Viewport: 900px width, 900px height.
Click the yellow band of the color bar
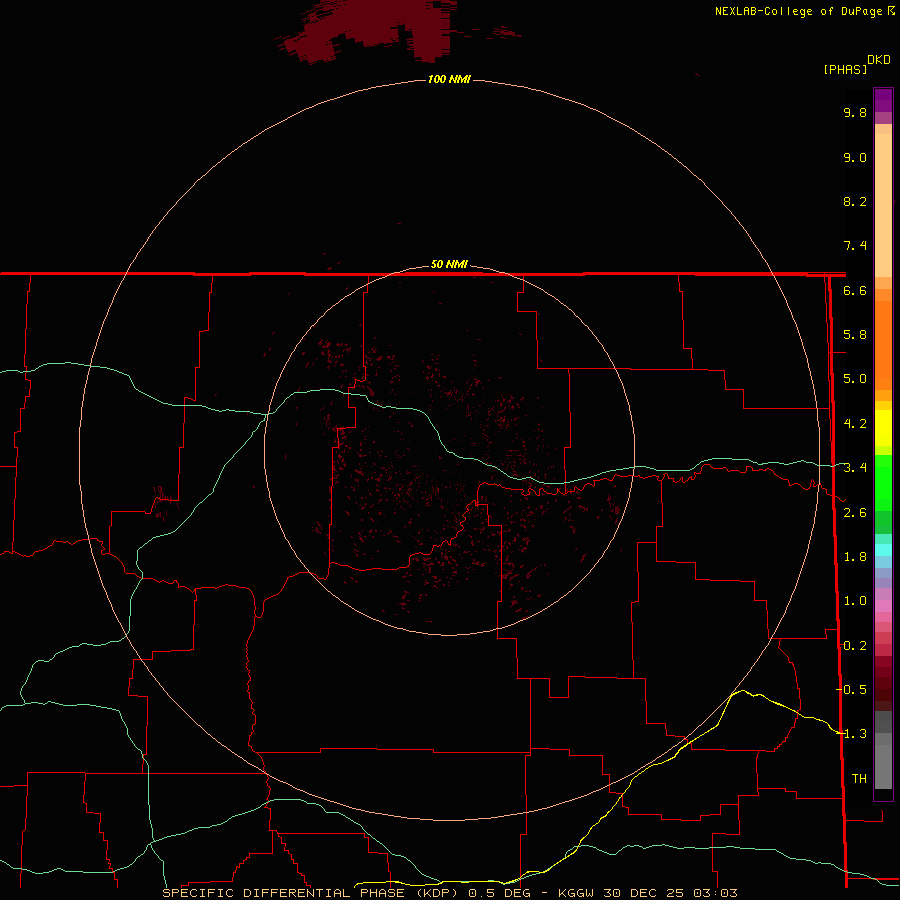[x=883, y=428]
